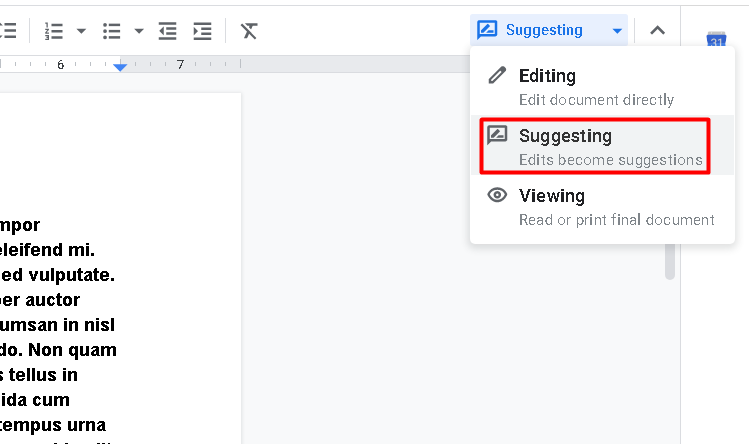Click "Read or print final document" text

tap(616, 220)
